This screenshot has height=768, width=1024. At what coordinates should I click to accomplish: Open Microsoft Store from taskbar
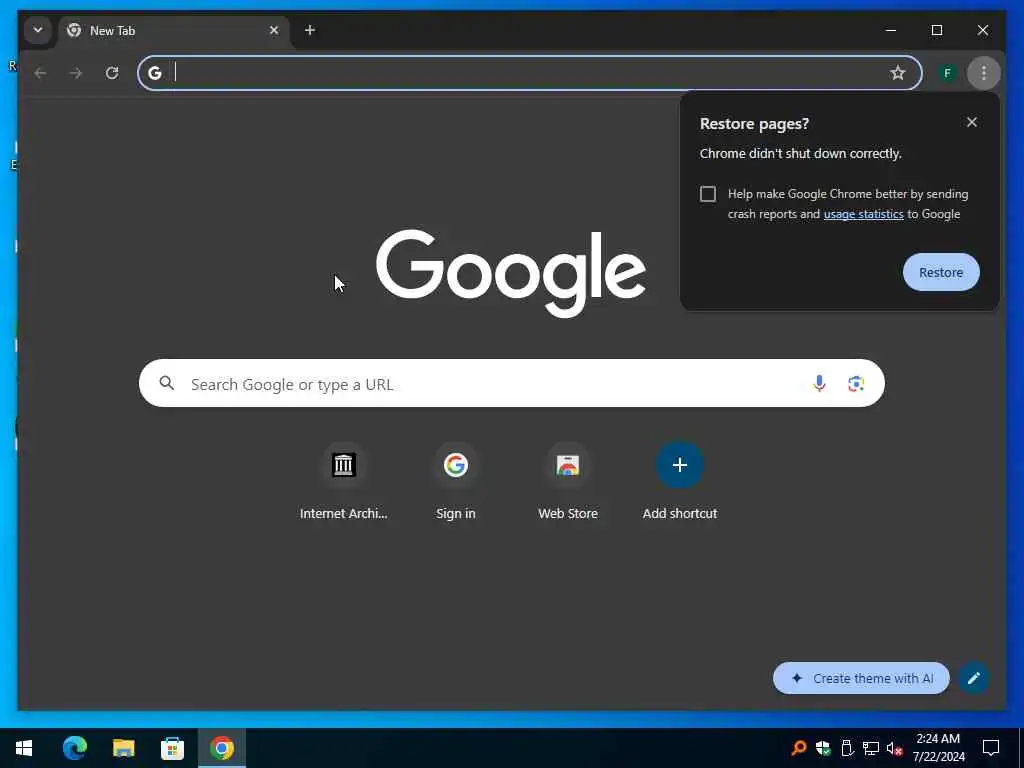click(172, 748)
